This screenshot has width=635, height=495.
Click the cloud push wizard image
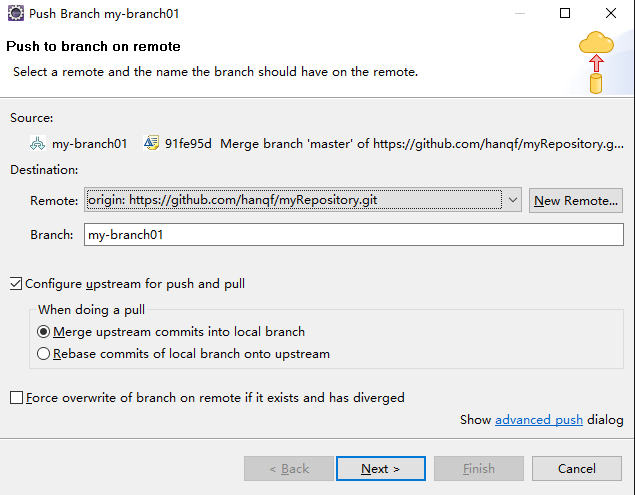(x=596, y=62)
